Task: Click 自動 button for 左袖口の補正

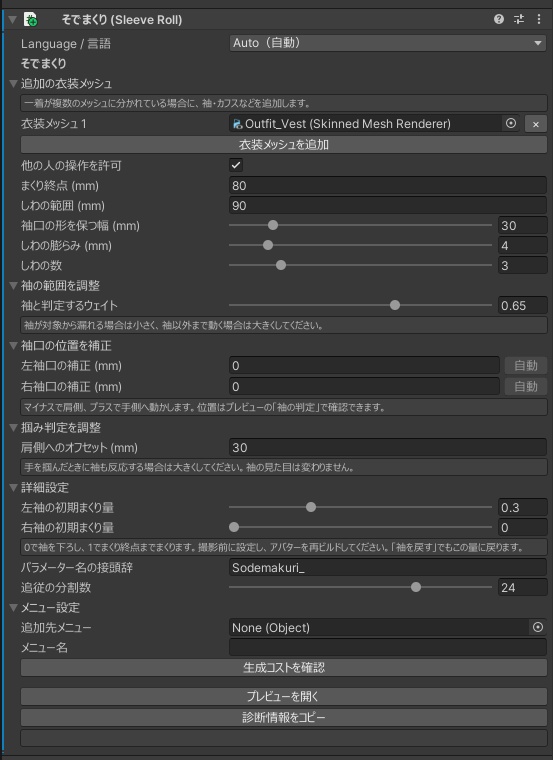Action: click(526, 365)
